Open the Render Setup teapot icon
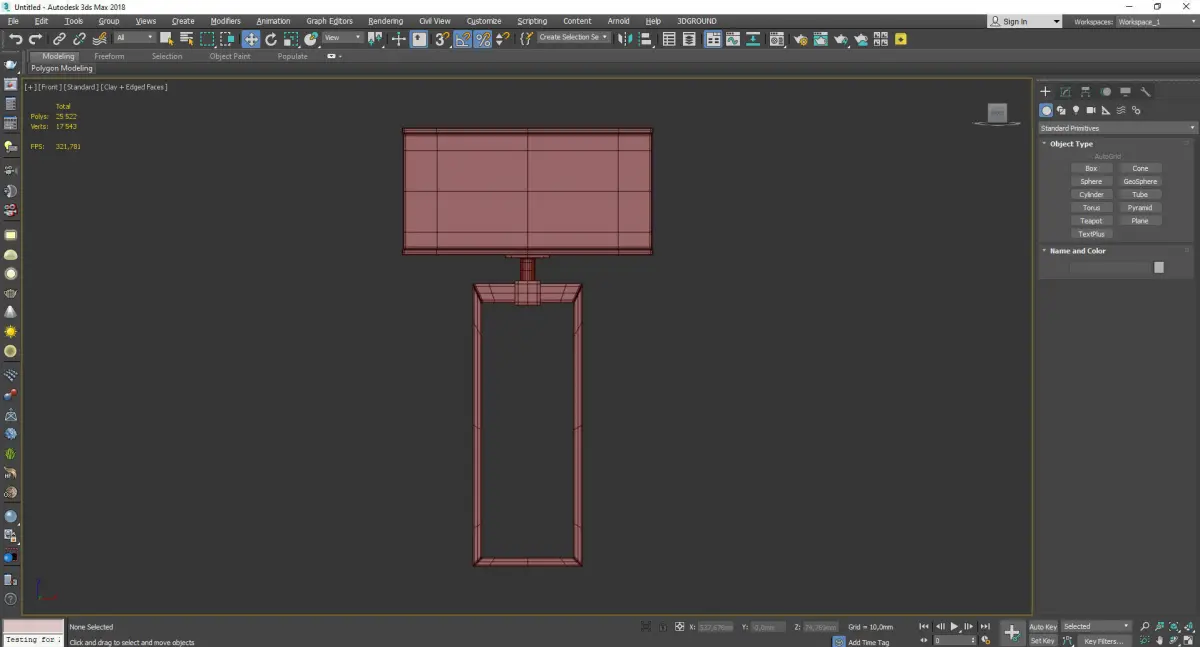Screen dimensions: 1200x647 tap(800, 39)
